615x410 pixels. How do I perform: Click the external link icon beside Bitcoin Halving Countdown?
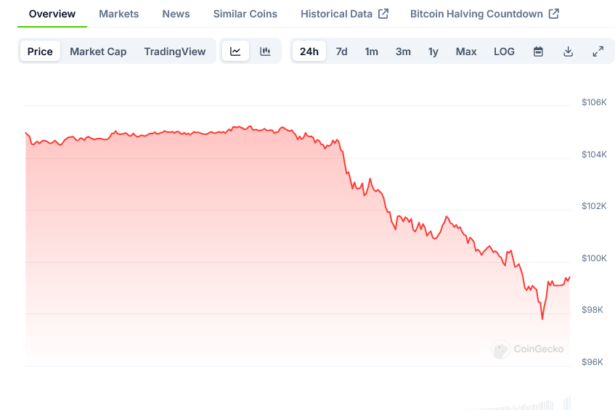554,14
